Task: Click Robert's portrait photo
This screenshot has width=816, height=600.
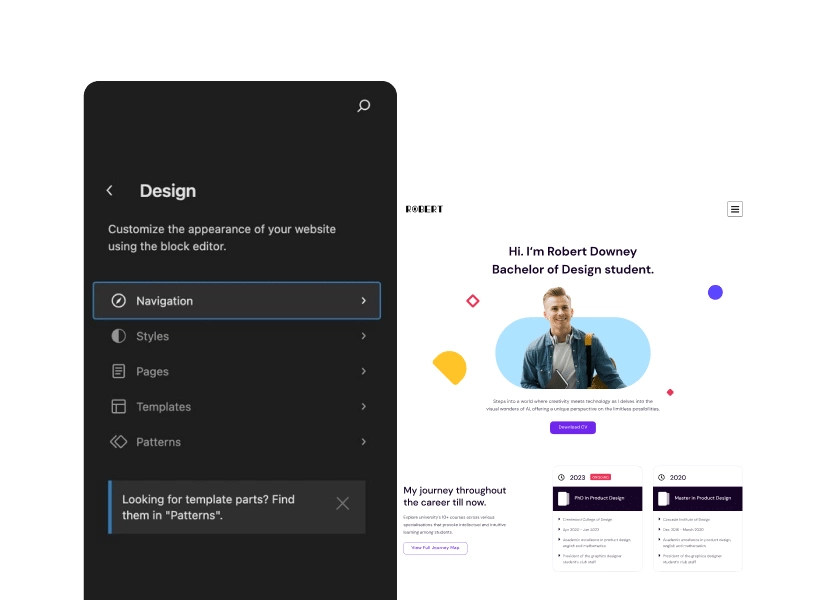Action: click(568, 340)
